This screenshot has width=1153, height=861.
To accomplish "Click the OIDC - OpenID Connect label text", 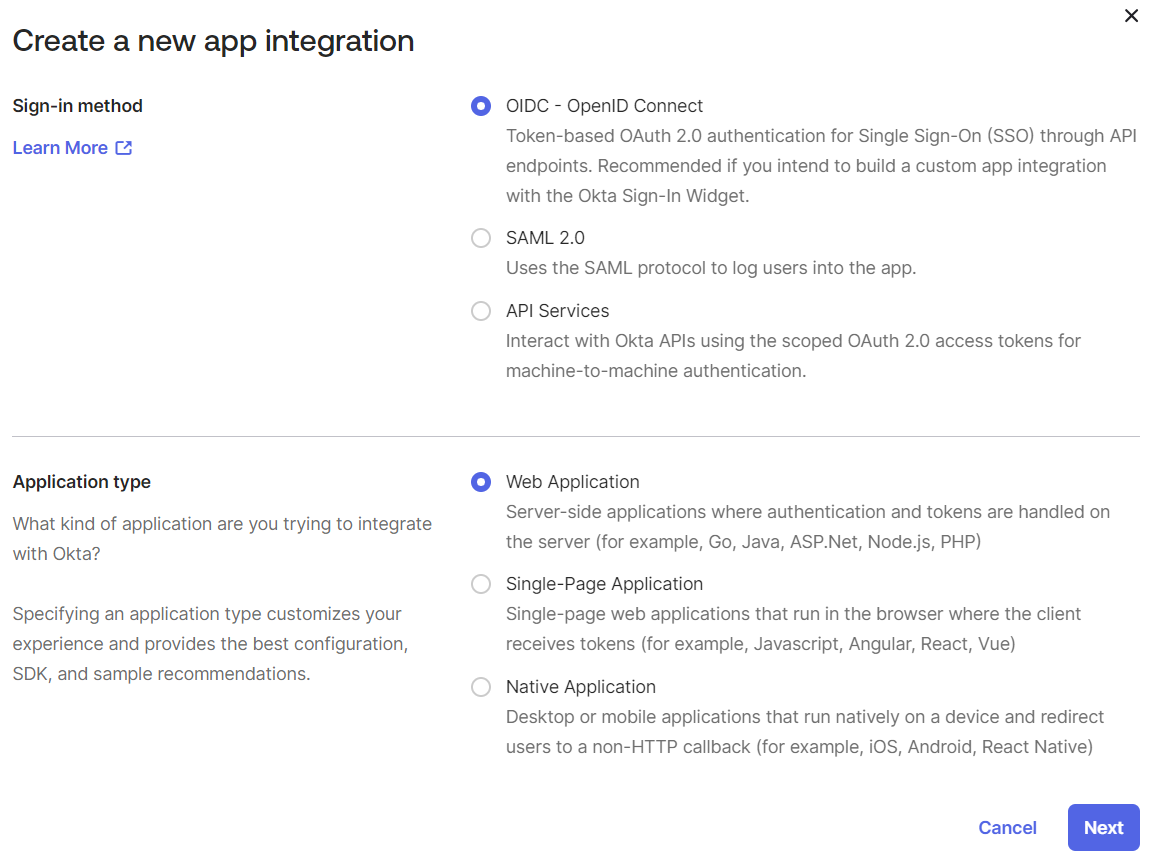I will (604, 106).
